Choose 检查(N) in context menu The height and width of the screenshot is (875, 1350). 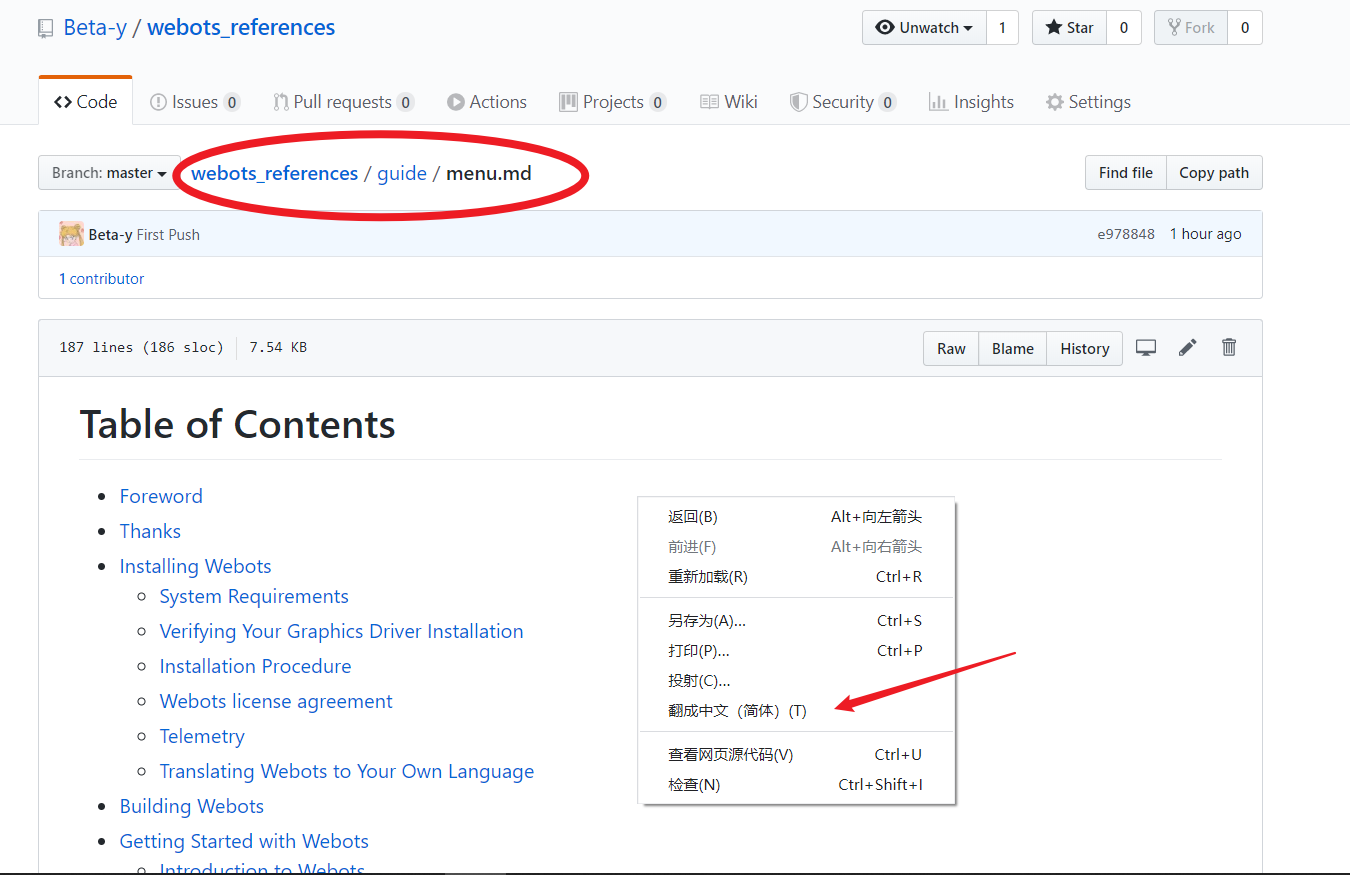click(x=797, y=785)
